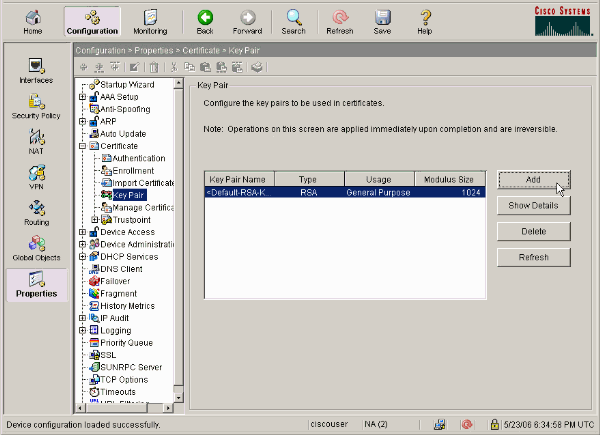
Task: Select Properties sidebar section
Action: pos(37,285)
